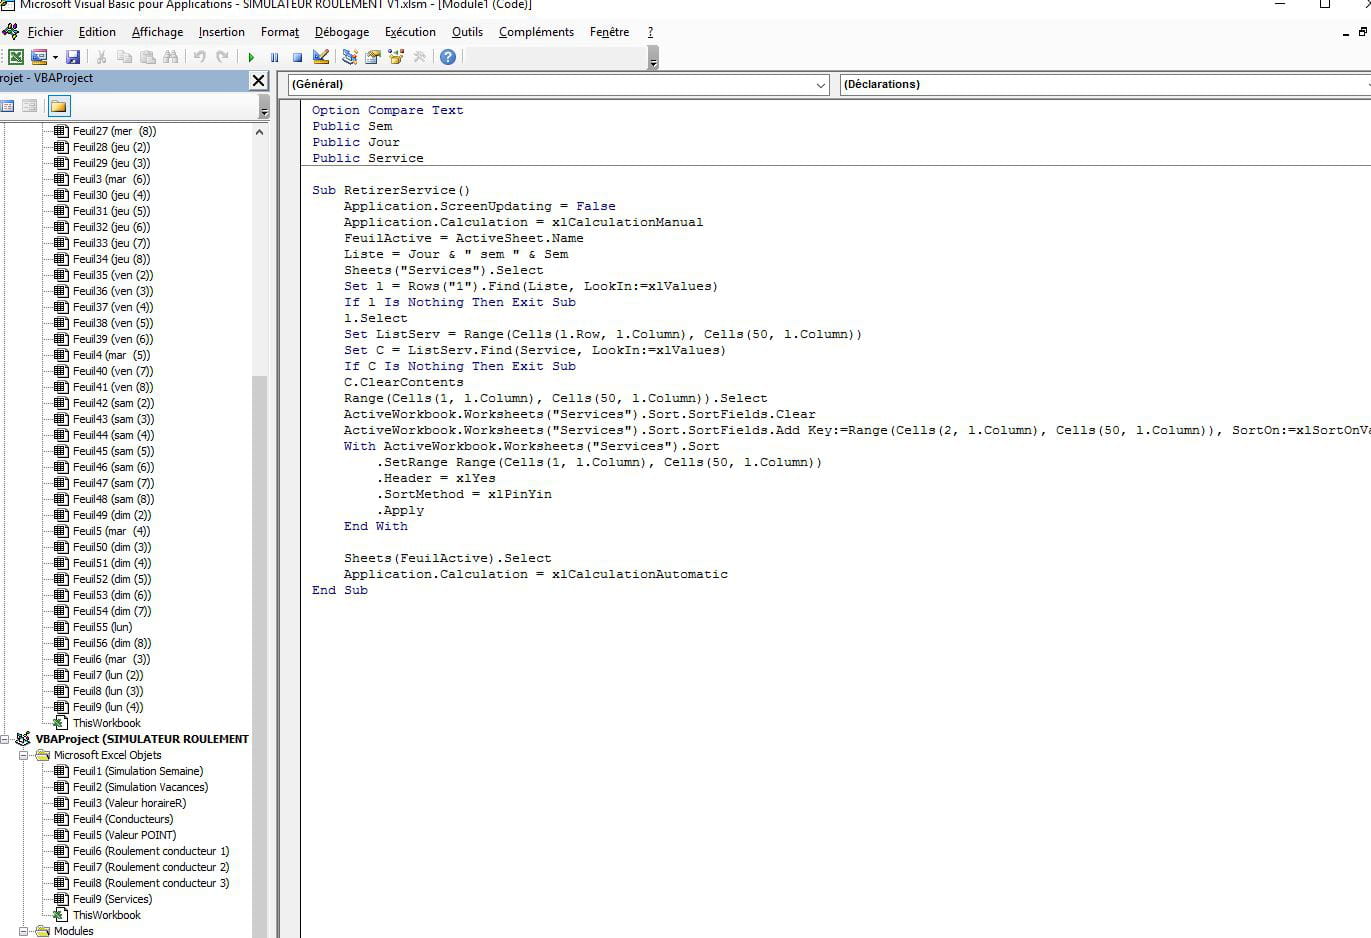This screenshot has height=938, width=1371.
Task: Collapse VBAProject (SIMULATEUR ROULEMENT) node
Action: click(x=5, y=739)
